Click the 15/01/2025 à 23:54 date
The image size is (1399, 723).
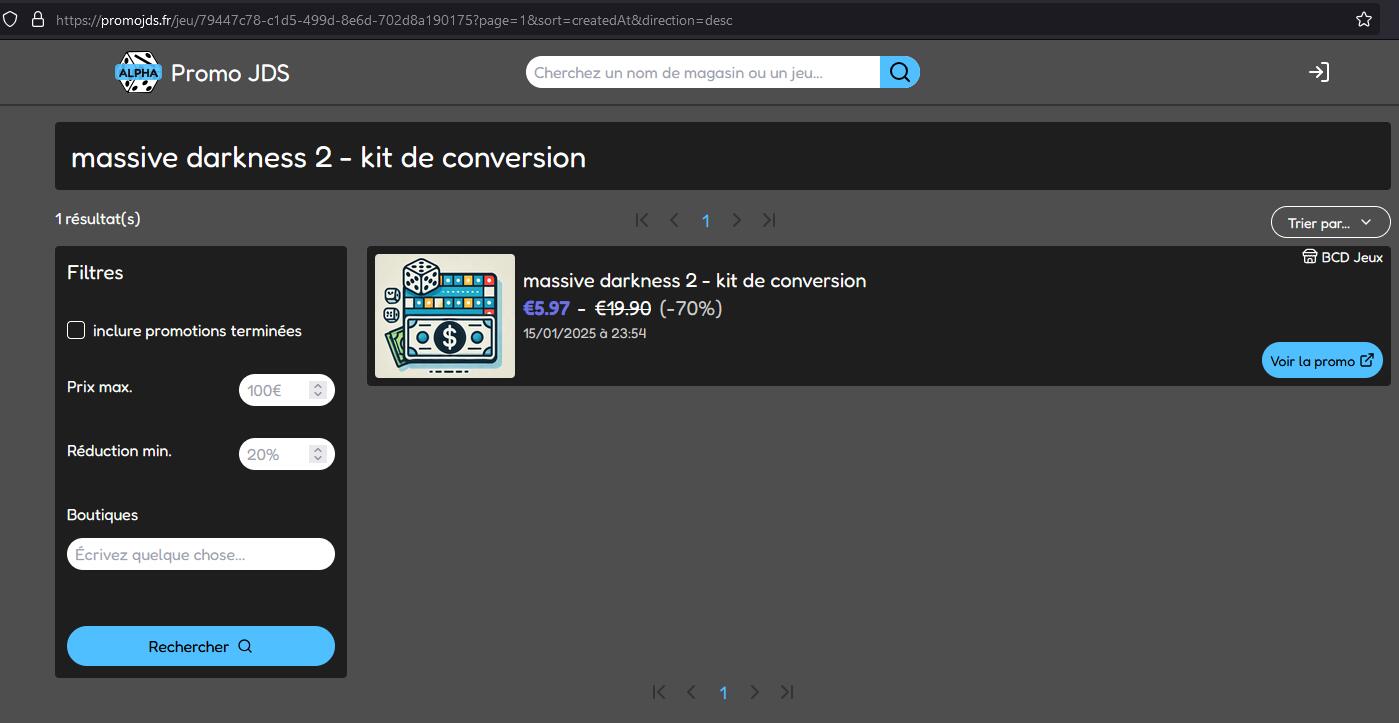[x=585, y=333]
